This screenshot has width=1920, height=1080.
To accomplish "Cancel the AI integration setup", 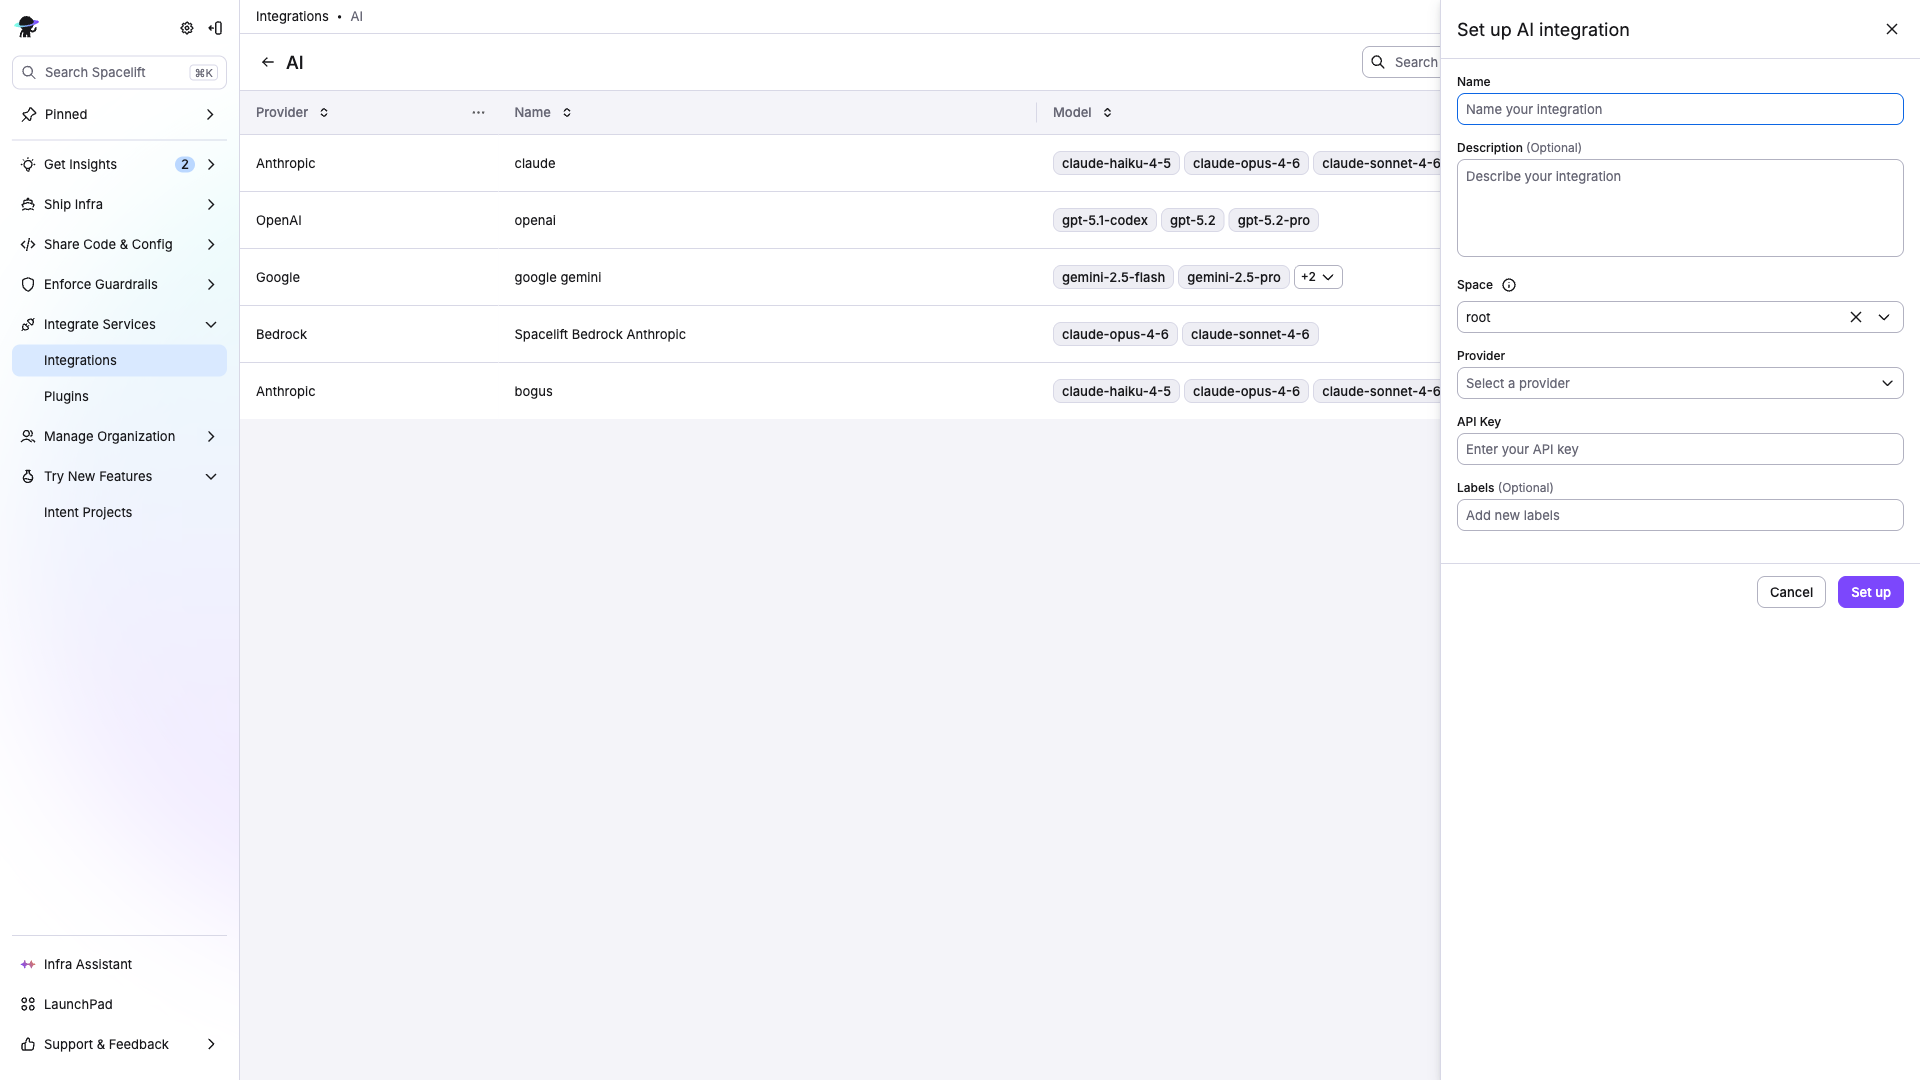I will click(x=1790, y=591).
